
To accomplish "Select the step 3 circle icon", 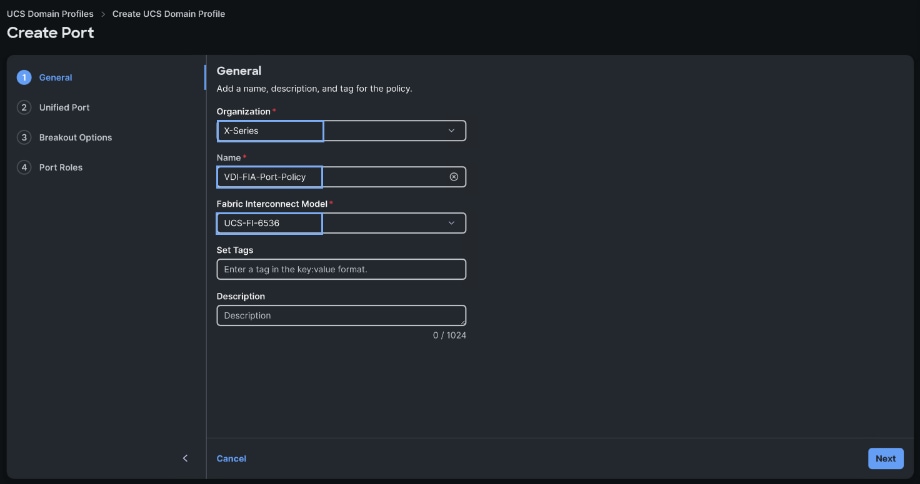I will (24, 137).
